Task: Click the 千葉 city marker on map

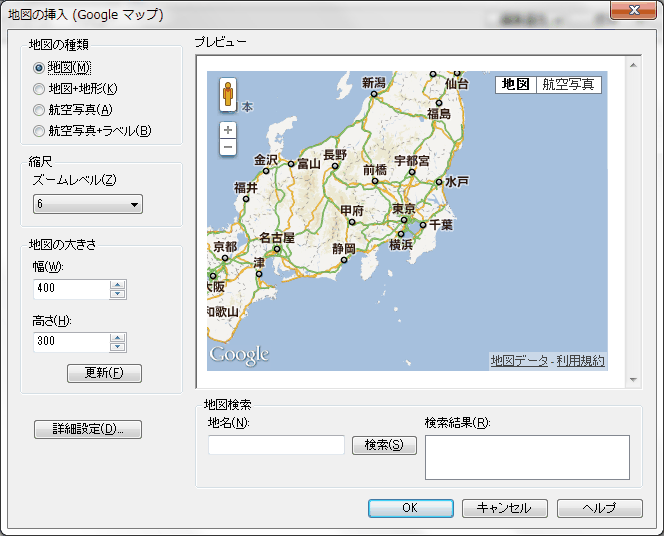Action: click(x=423, y=225)
